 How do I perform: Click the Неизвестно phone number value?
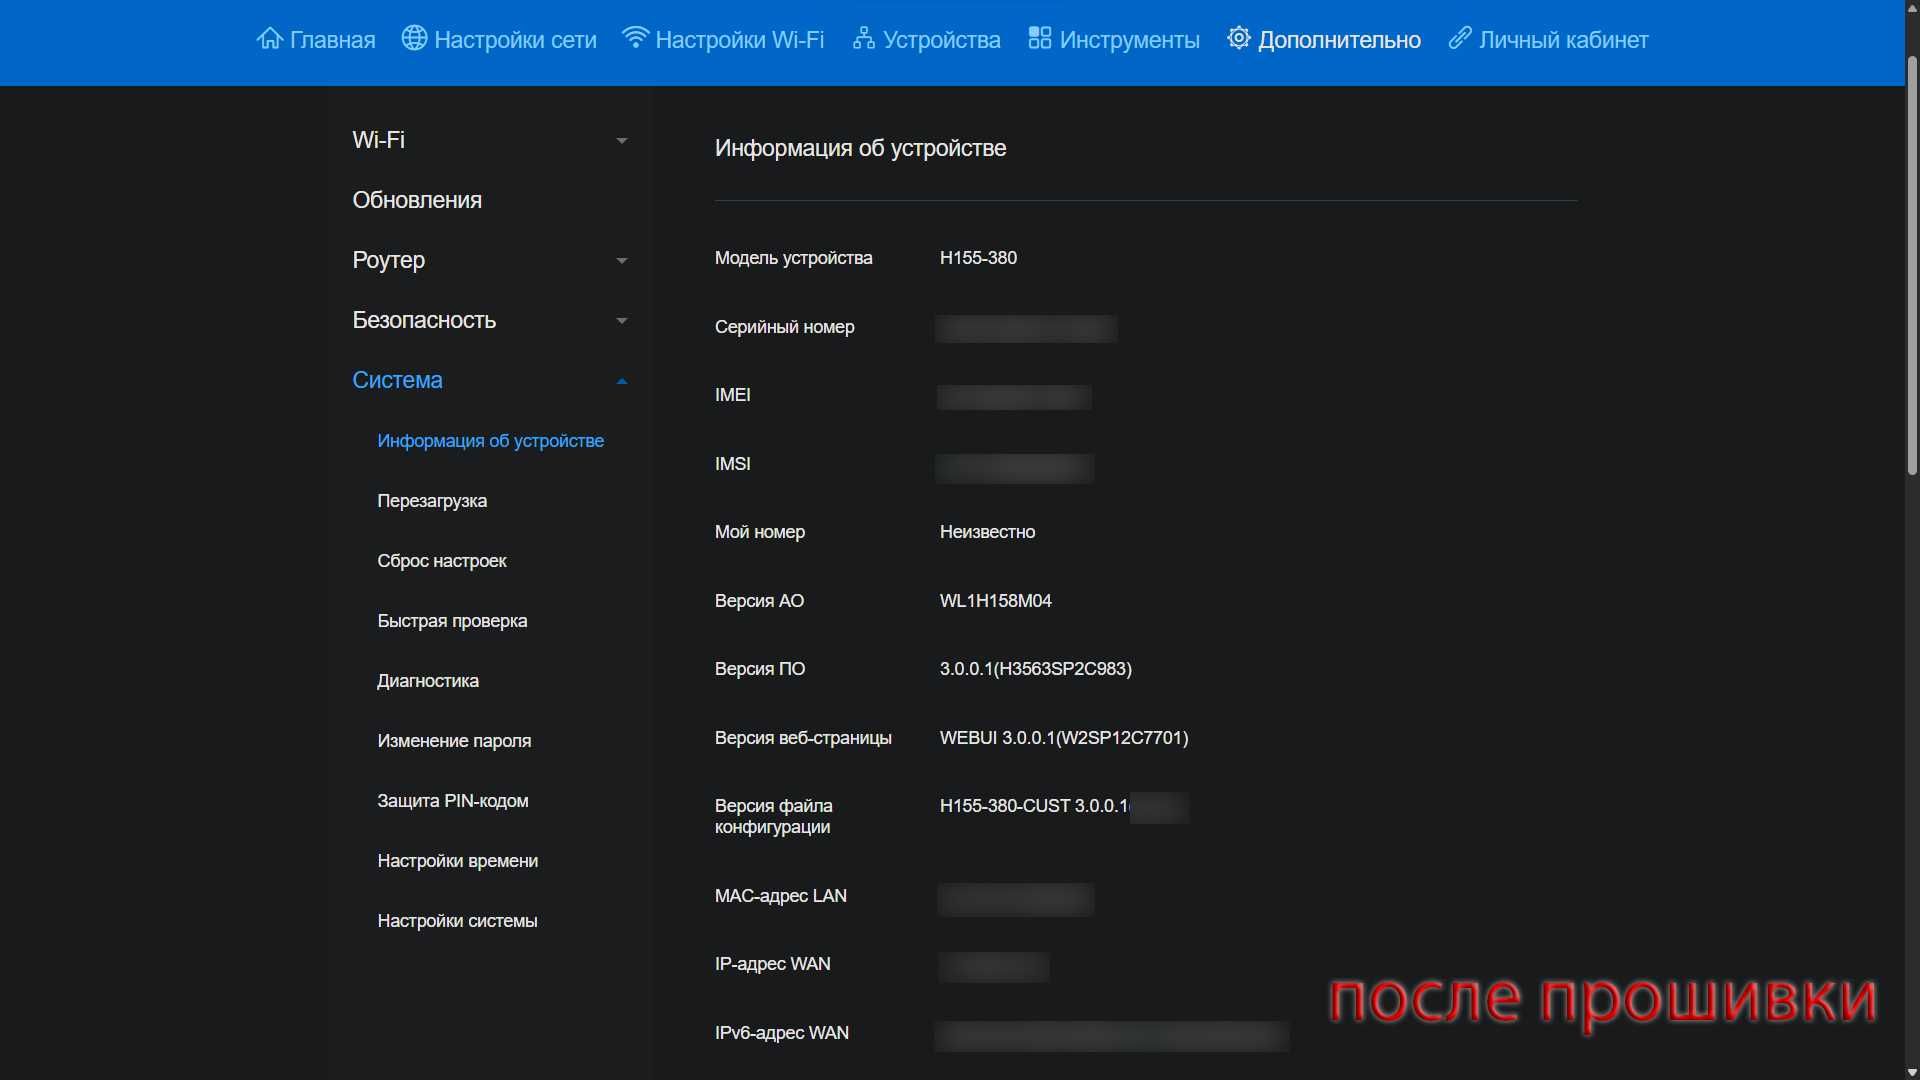[x=987, y=532]
